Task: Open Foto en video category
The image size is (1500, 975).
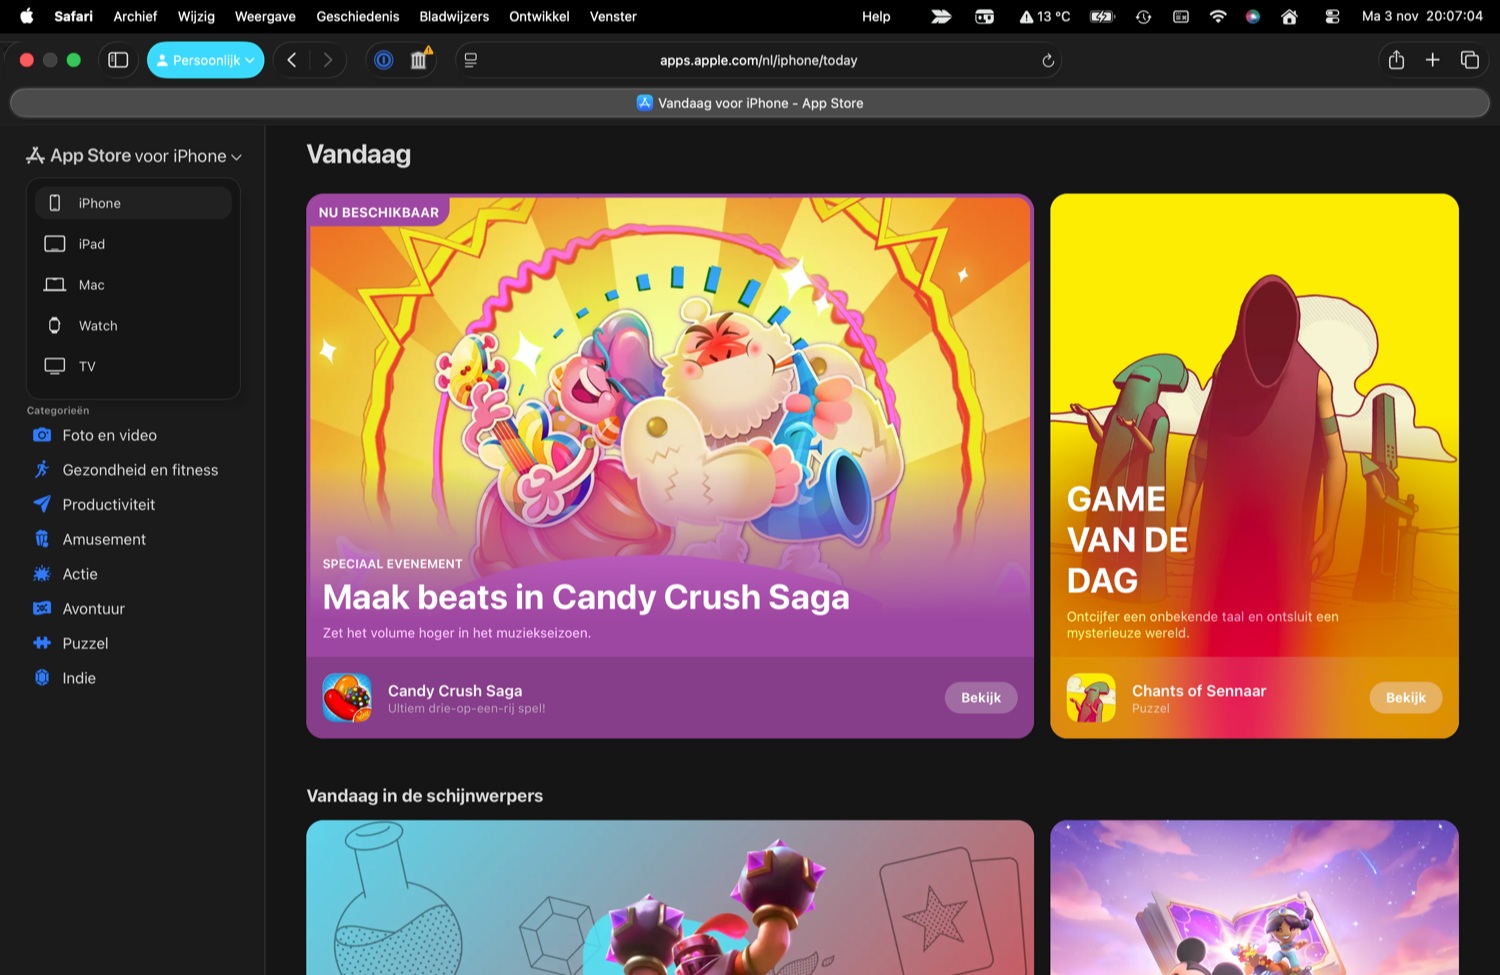Action: coord(109,435)
